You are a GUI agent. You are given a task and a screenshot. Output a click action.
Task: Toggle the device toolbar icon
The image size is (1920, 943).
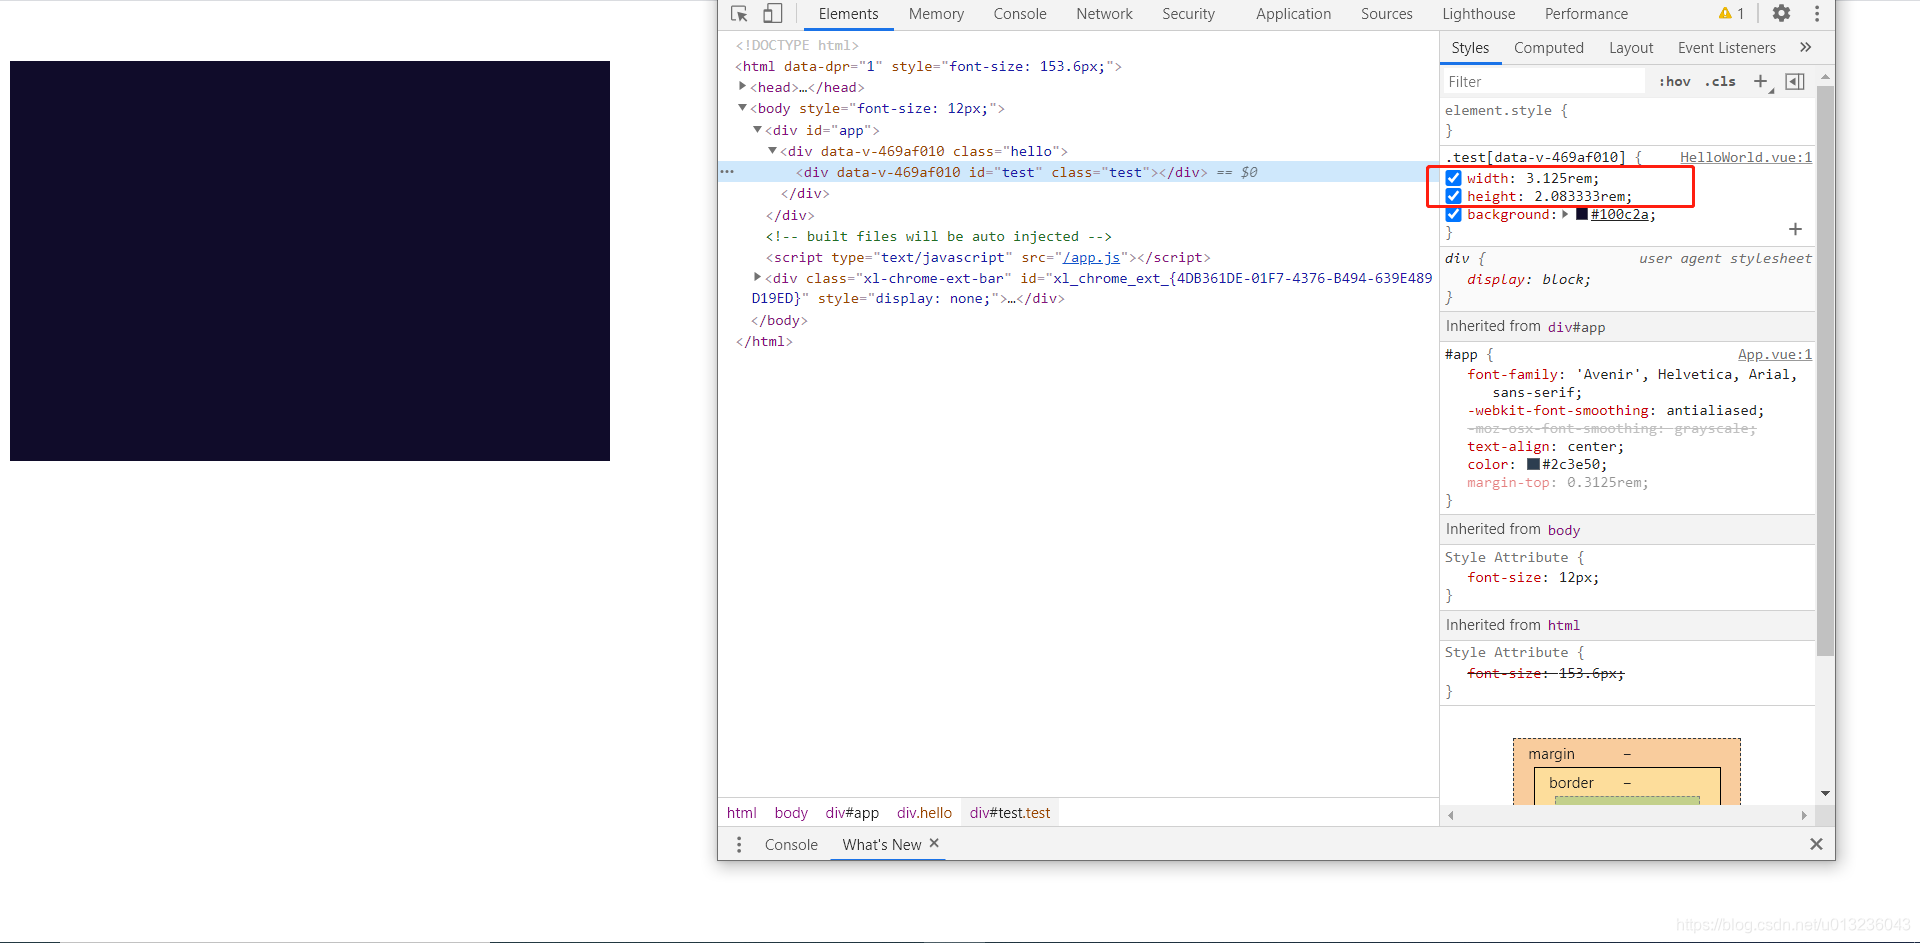coord(771,13)
